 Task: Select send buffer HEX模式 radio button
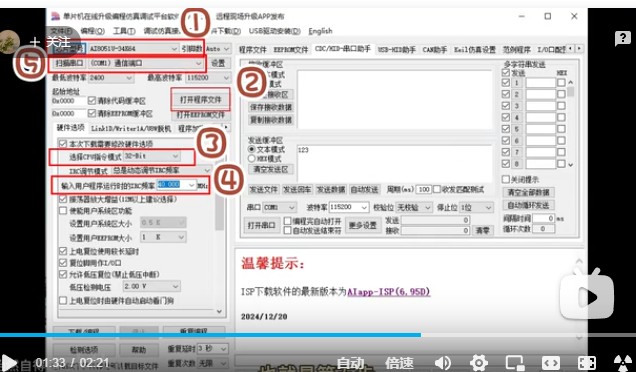click(x=251, y=158)
